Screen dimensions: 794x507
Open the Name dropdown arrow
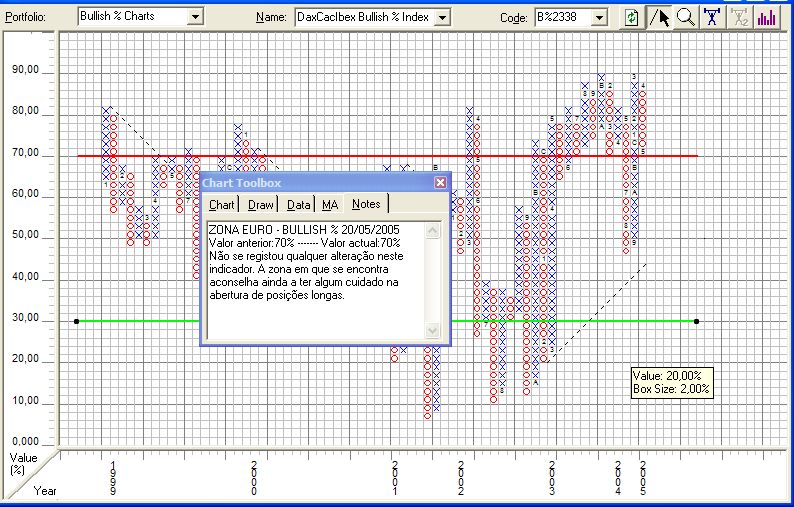pos(442,17)
